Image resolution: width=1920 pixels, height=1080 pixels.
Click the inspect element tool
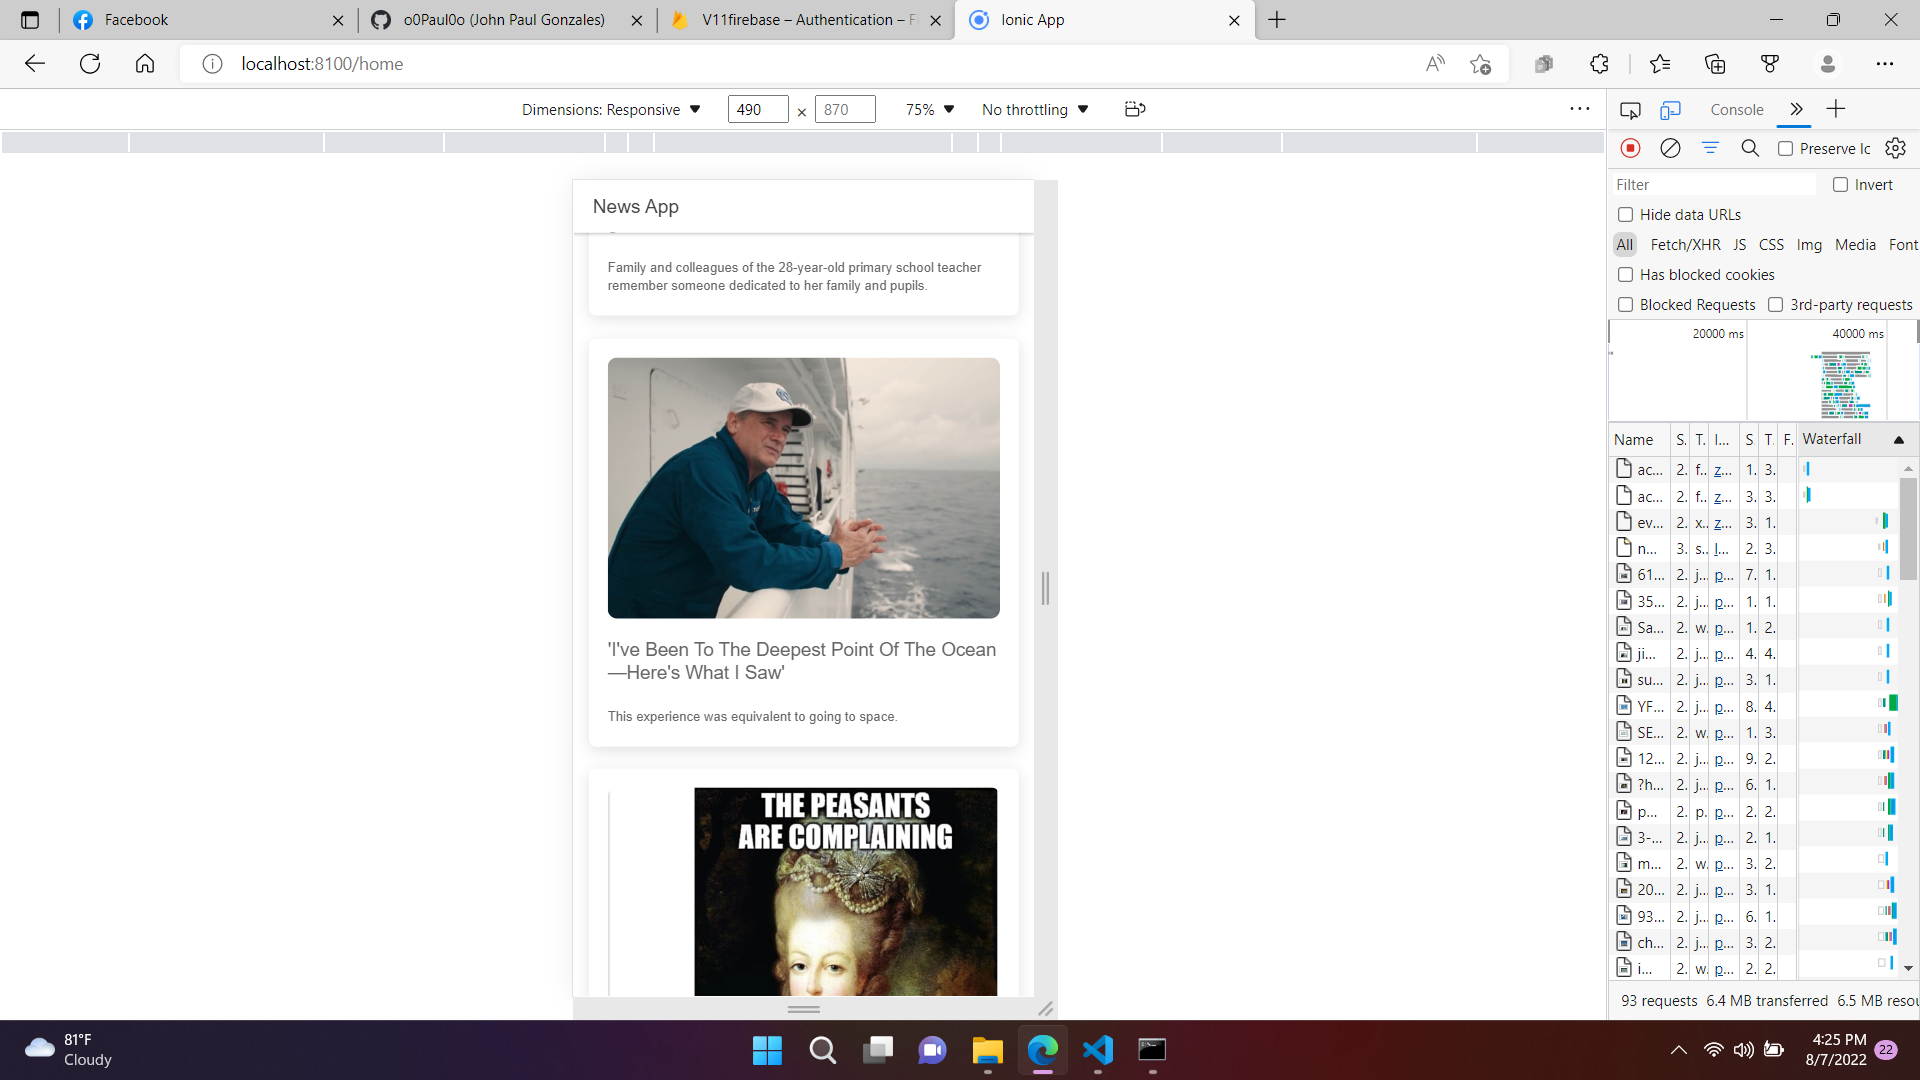[x=1630, y=110]
